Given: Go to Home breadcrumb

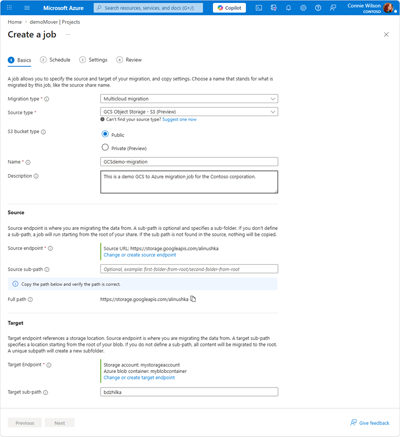Looking at the screenshot, I should (x=15, y=22).
